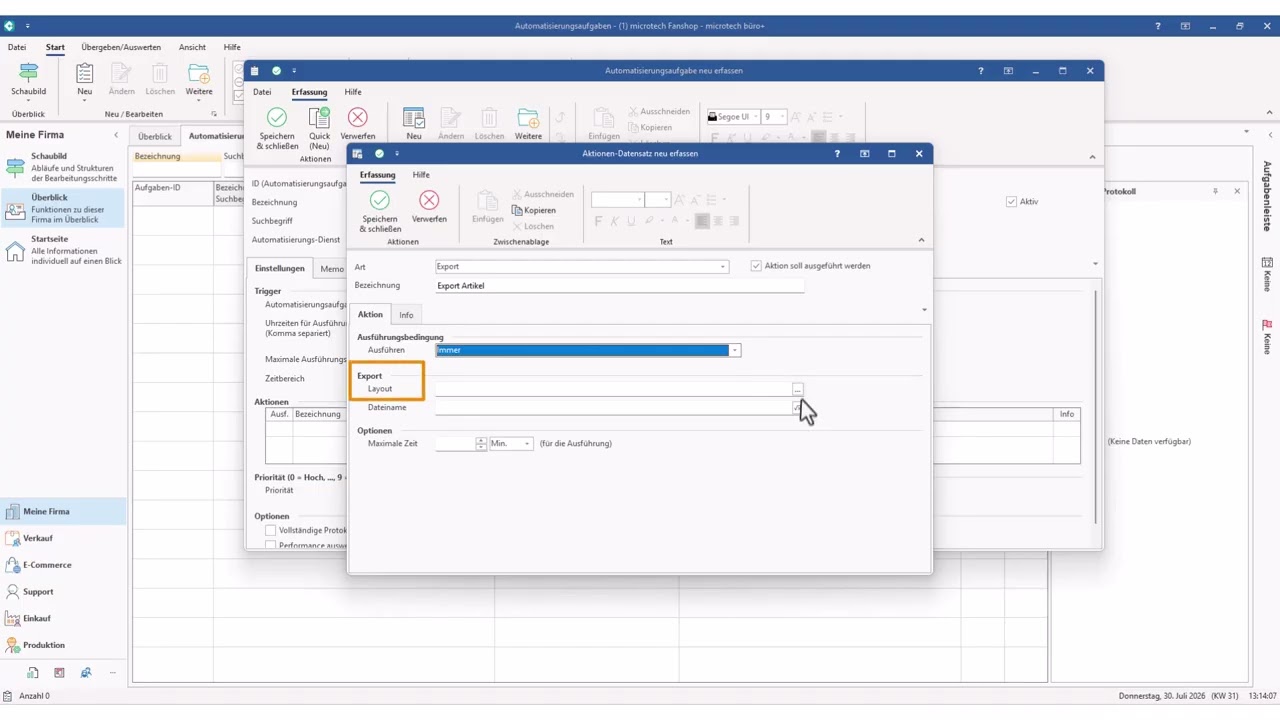Center text in Aktionen-Datensatz Text group
Viewport: 1280px width, 720px height.
(718, 221)
